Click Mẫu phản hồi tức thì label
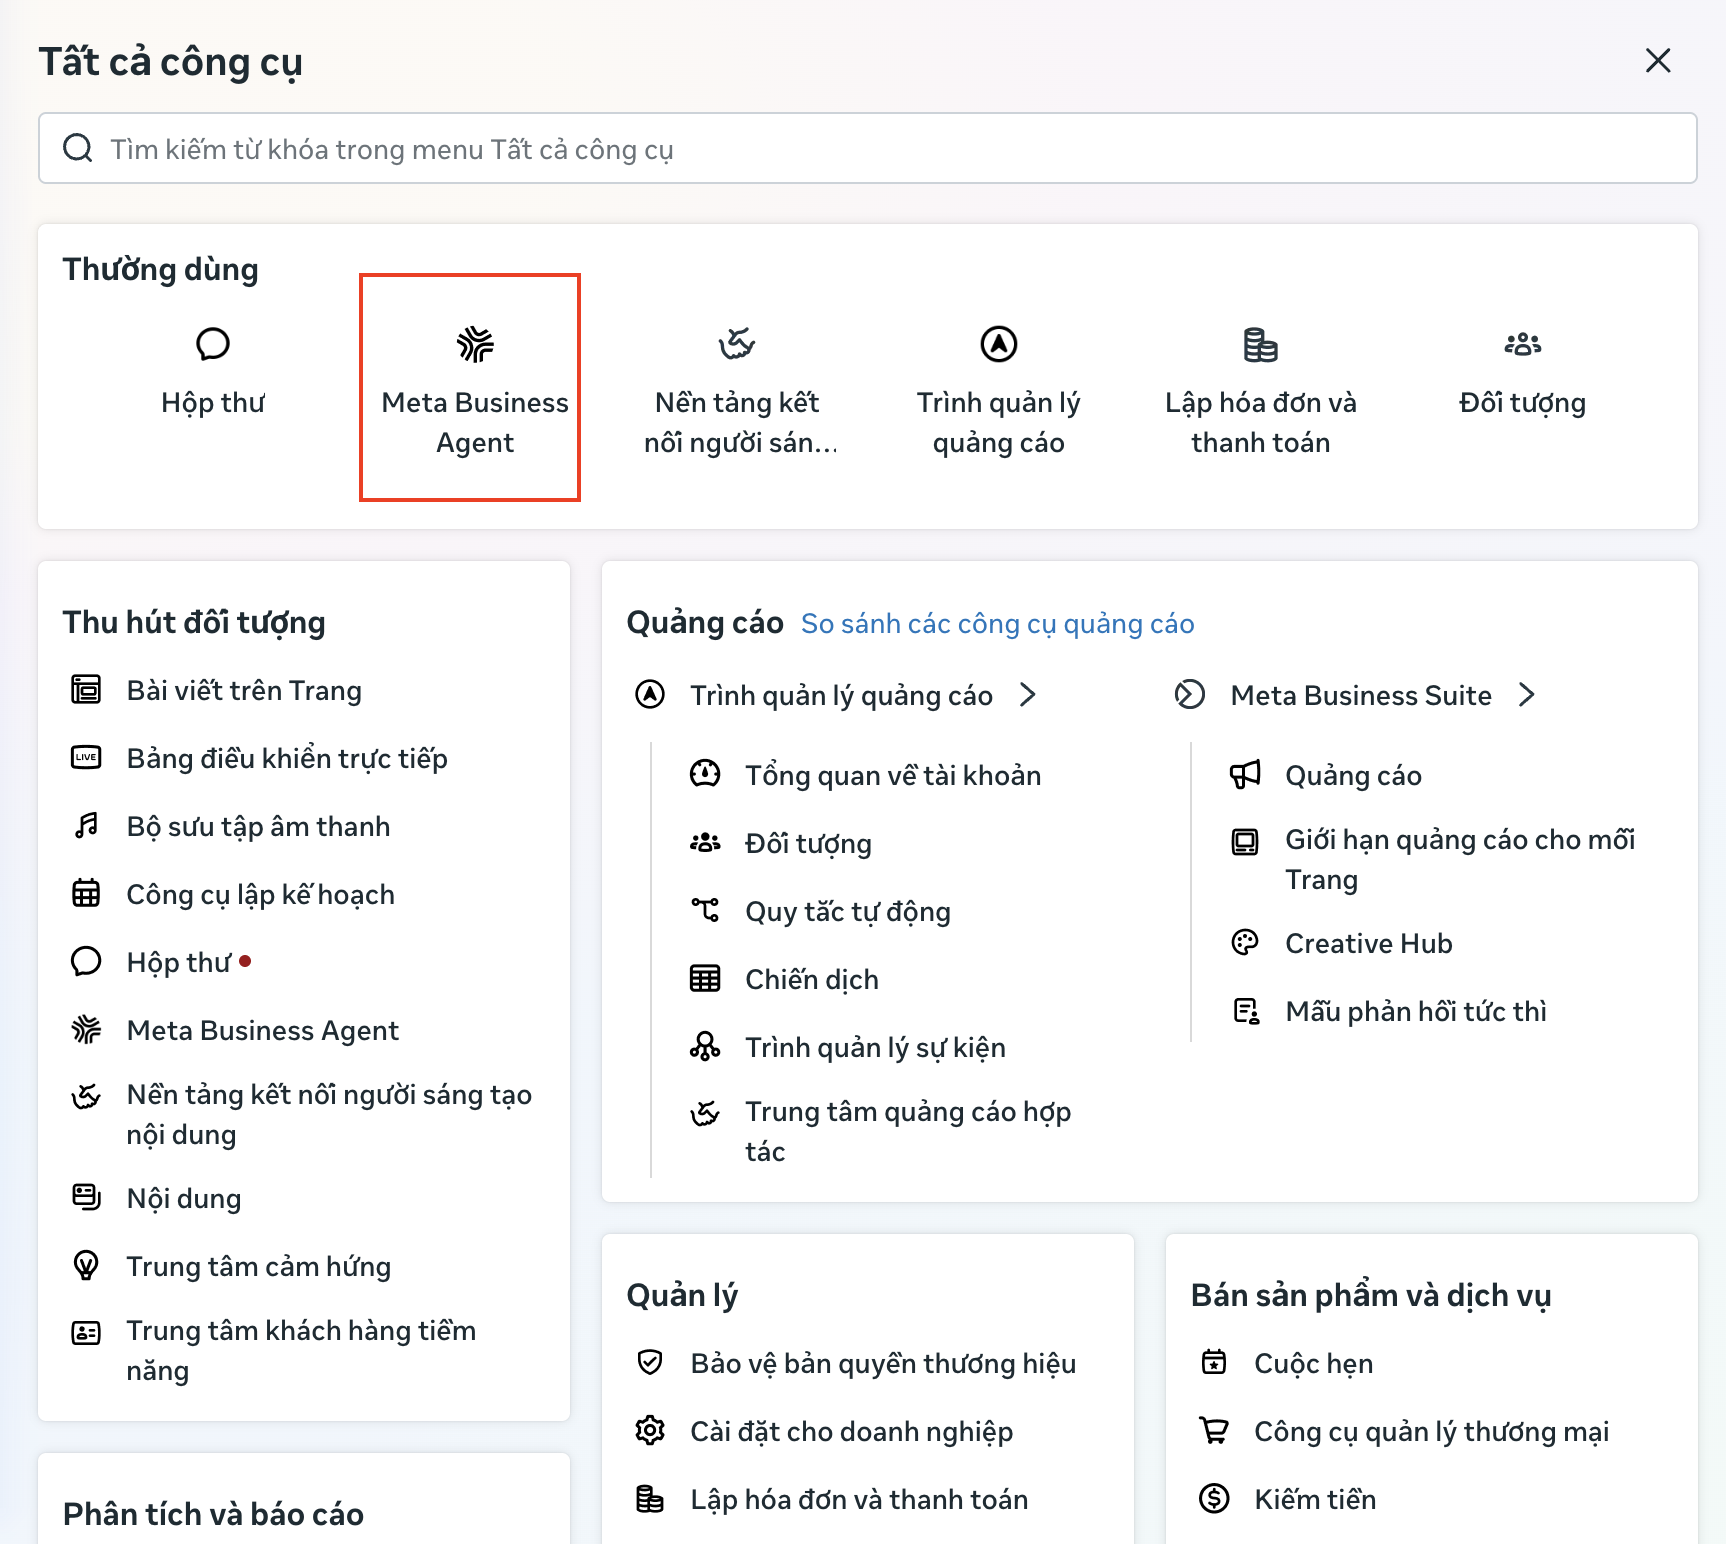1726x1544 pixels. tap(1416, 1011)
